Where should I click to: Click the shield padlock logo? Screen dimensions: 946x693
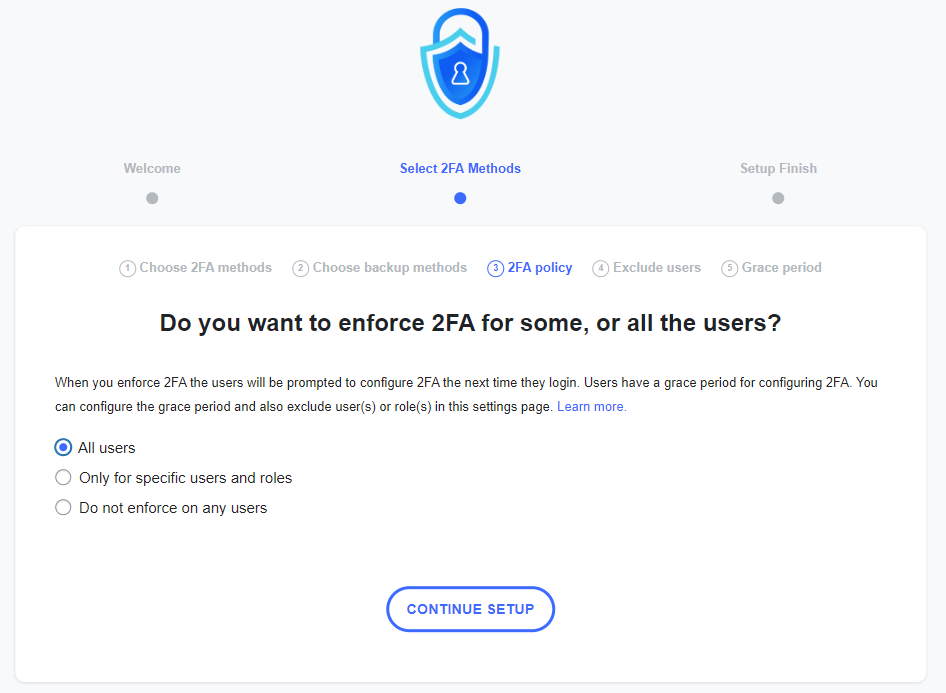(x=460, y=65)
